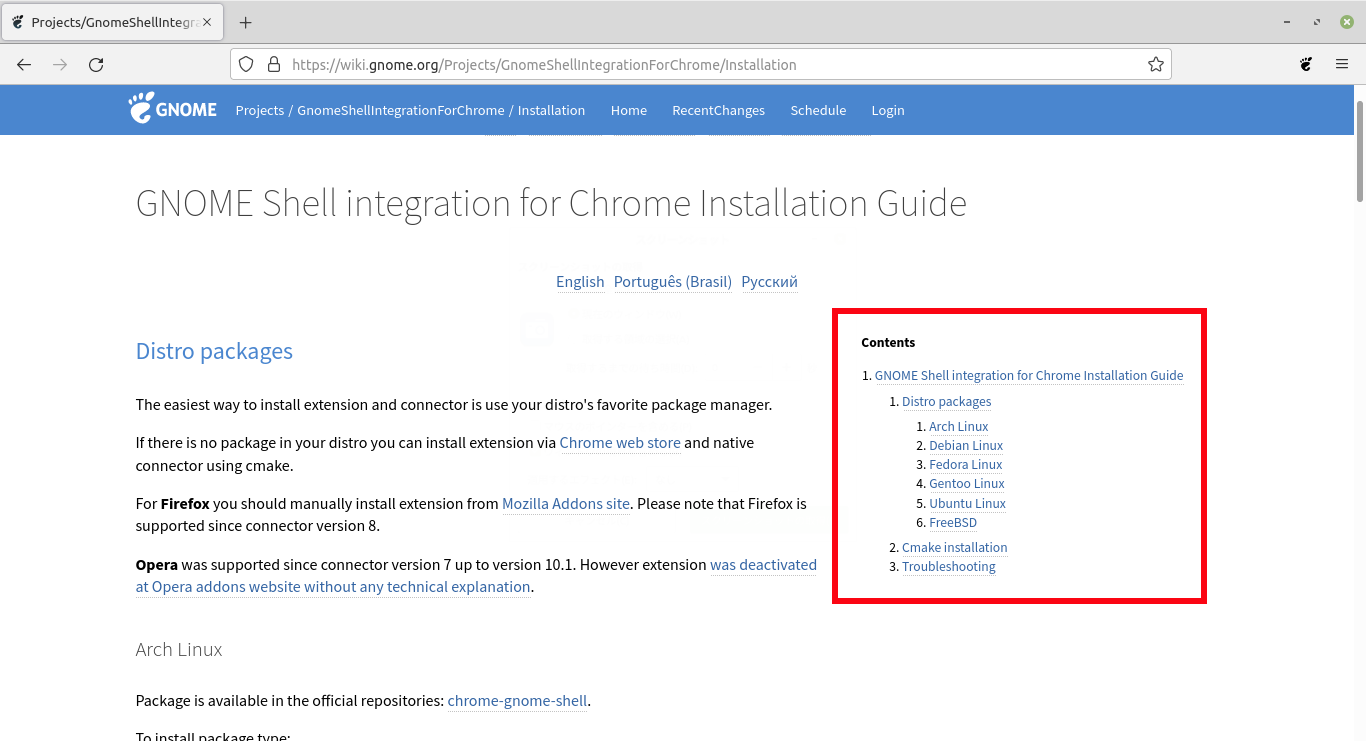Screen dimensions: 1366x741
Task: Click the shield tracking protection icon
Action: (x=247, y=64)
